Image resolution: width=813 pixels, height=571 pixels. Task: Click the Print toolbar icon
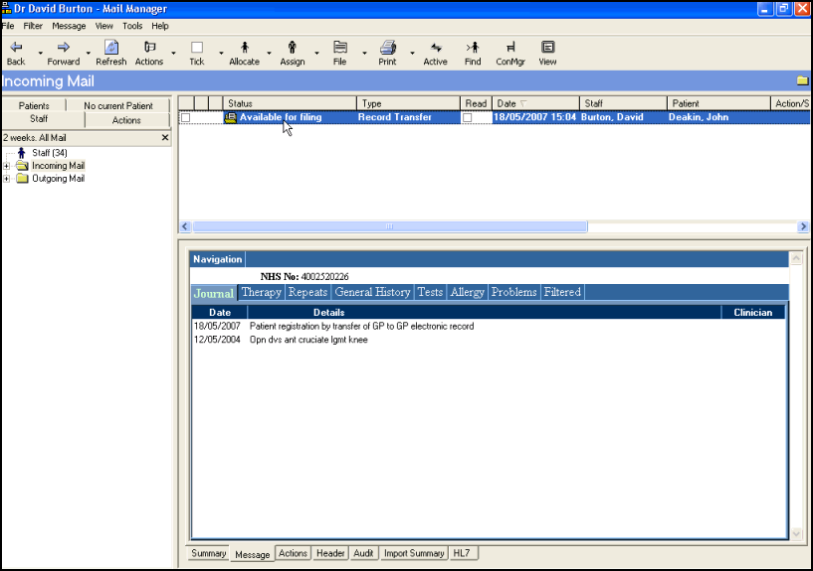pyautogui.click(x=387, y=47)
